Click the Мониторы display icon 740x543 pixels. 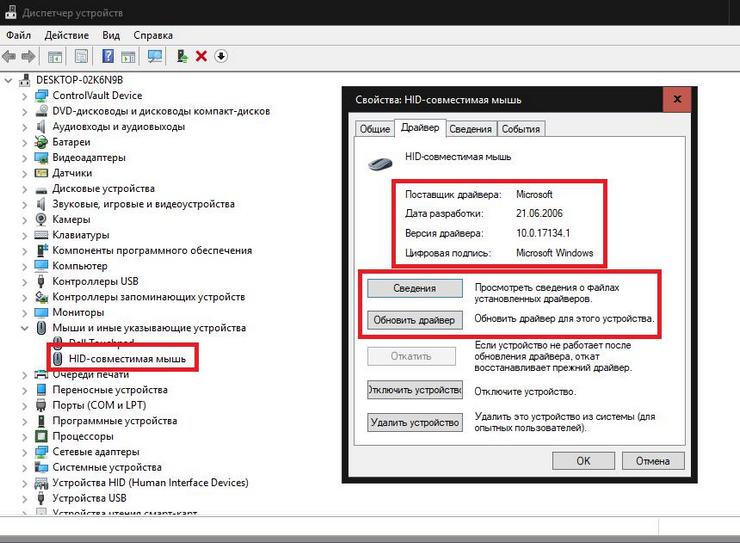[x=42, y=312]
